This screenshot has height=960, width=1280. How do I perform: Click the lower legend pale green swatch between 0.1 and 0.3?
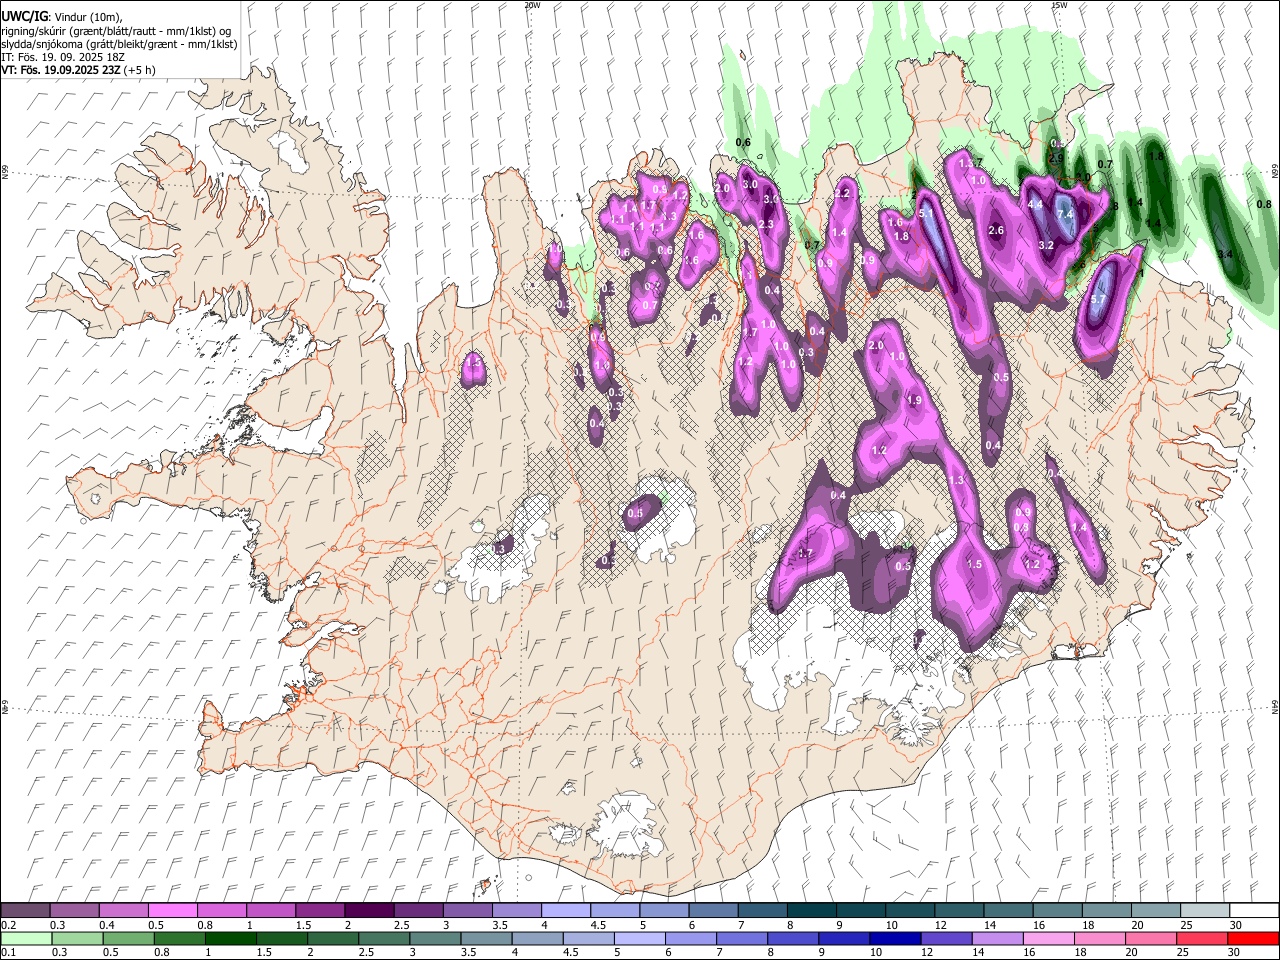(x=27, y=938)
